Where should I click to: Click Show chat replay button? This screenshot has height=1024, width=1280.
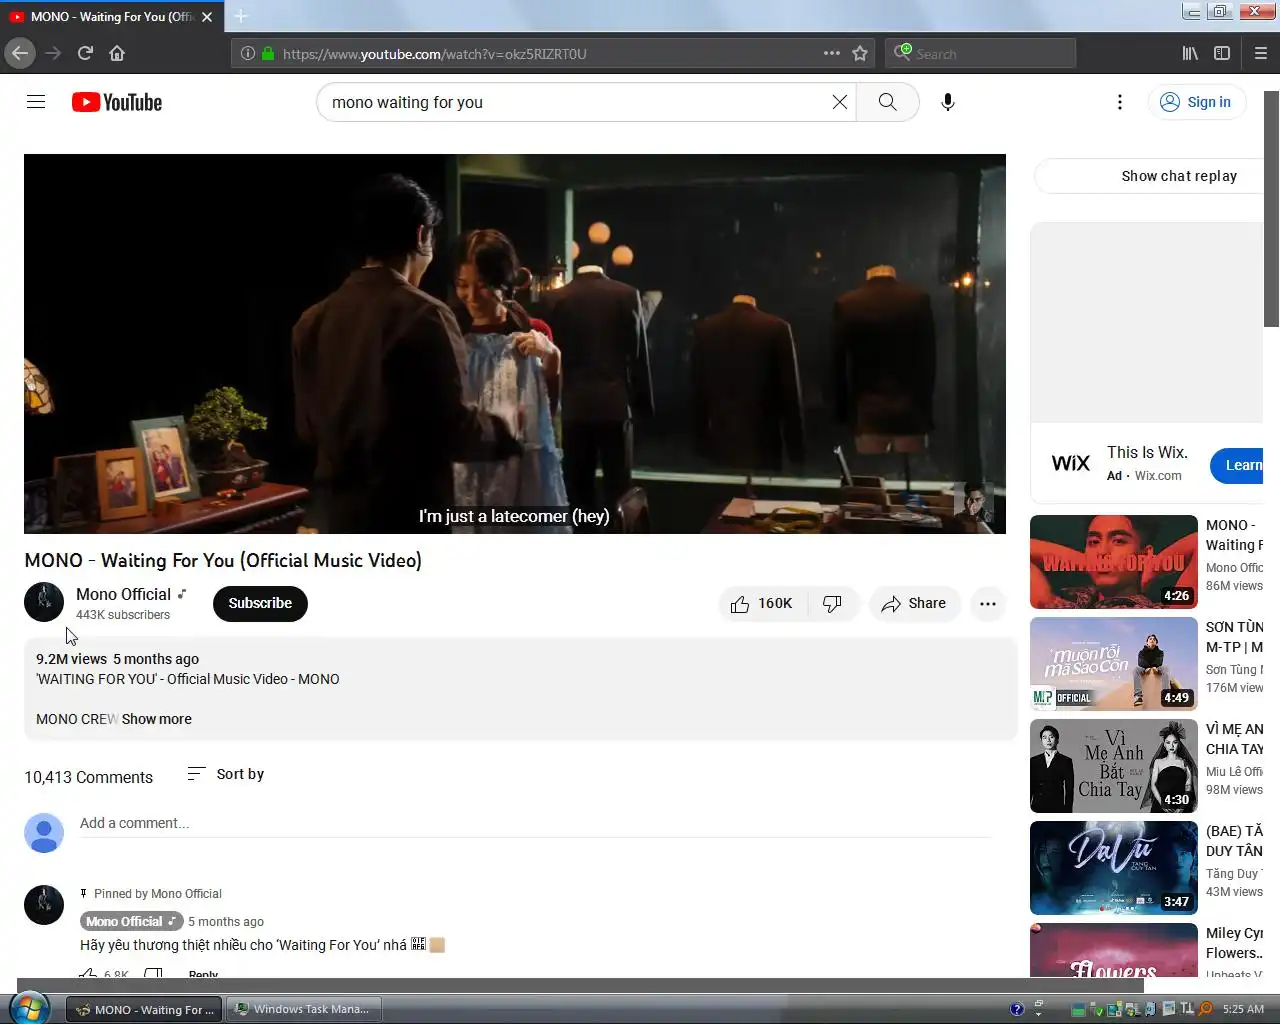click(1150, 176)
